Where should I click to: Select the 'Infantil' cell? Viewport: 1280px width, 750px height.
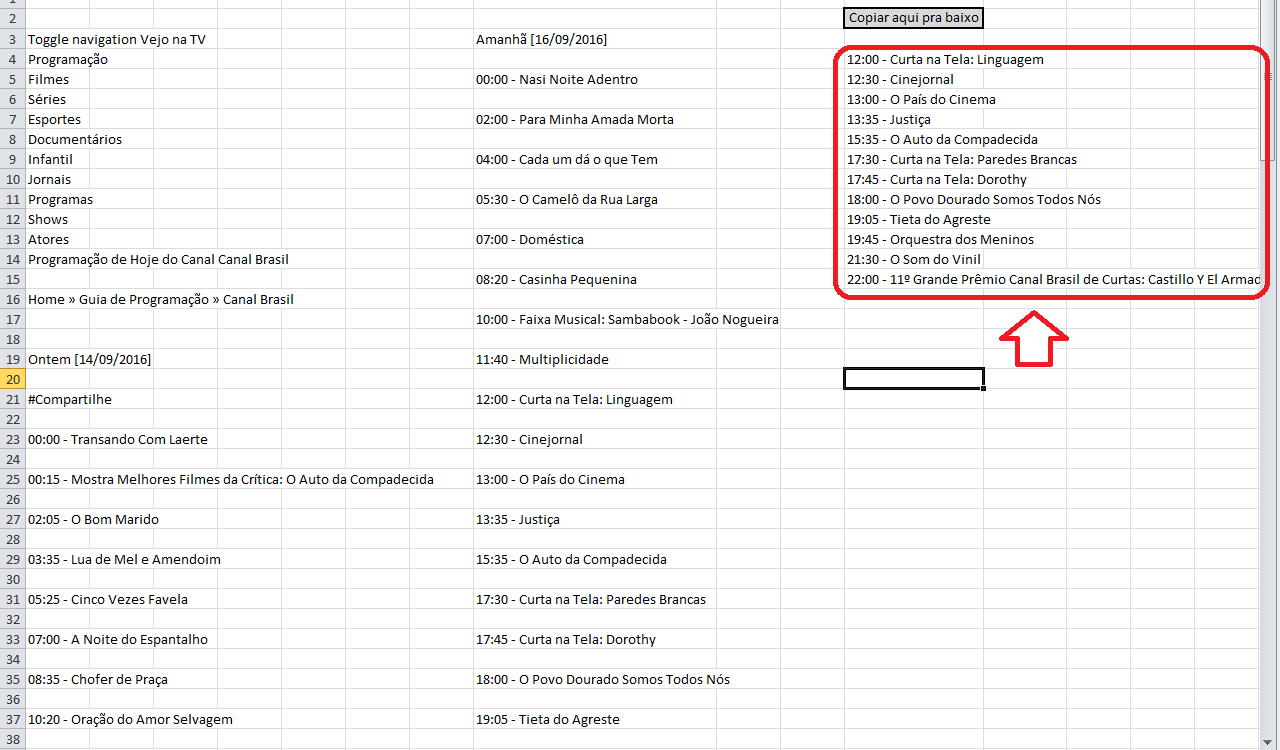click(51, 159)
